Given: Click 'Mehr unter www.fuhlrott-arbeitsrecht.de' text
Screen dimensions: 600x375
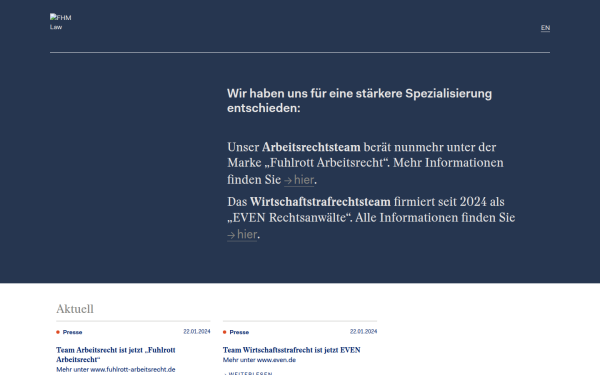Looking at the screenshot, I should [116, 369].
